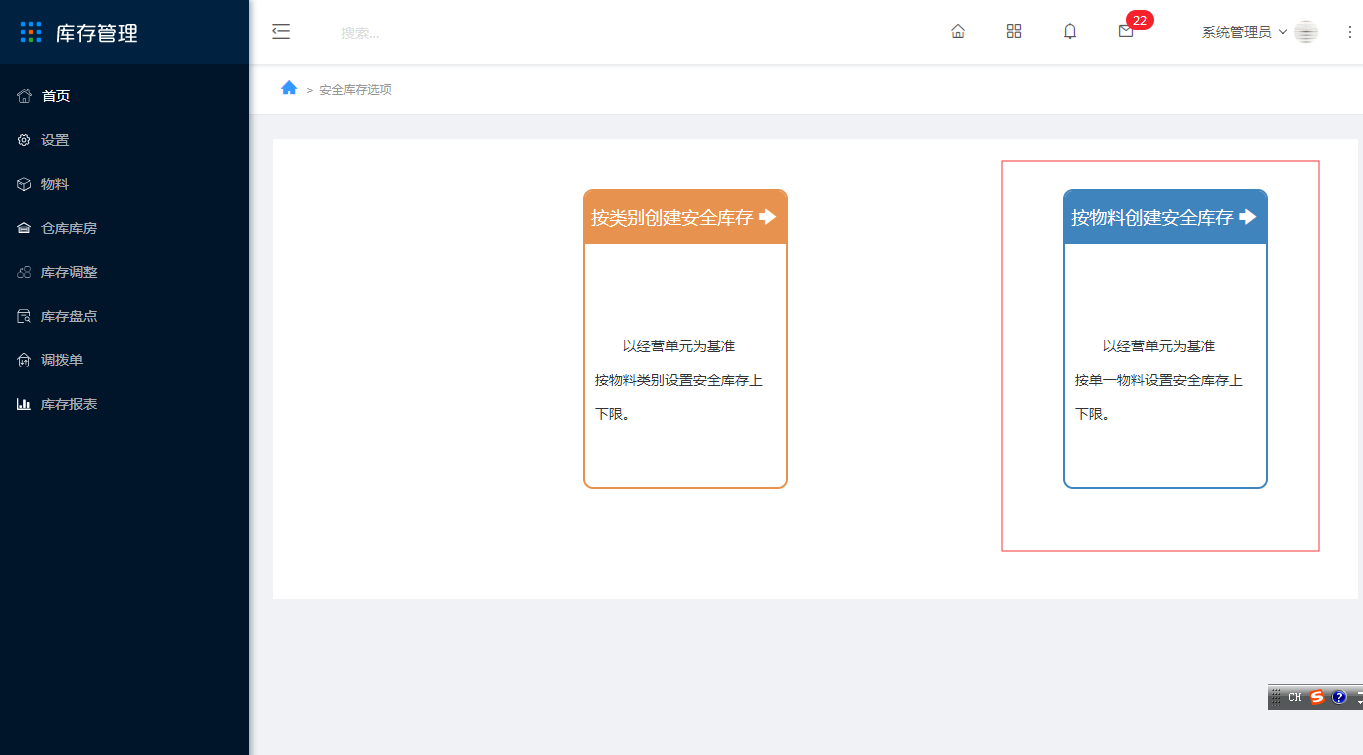Click the 安全库存选项 breadcrumb text

coord(356,89)
